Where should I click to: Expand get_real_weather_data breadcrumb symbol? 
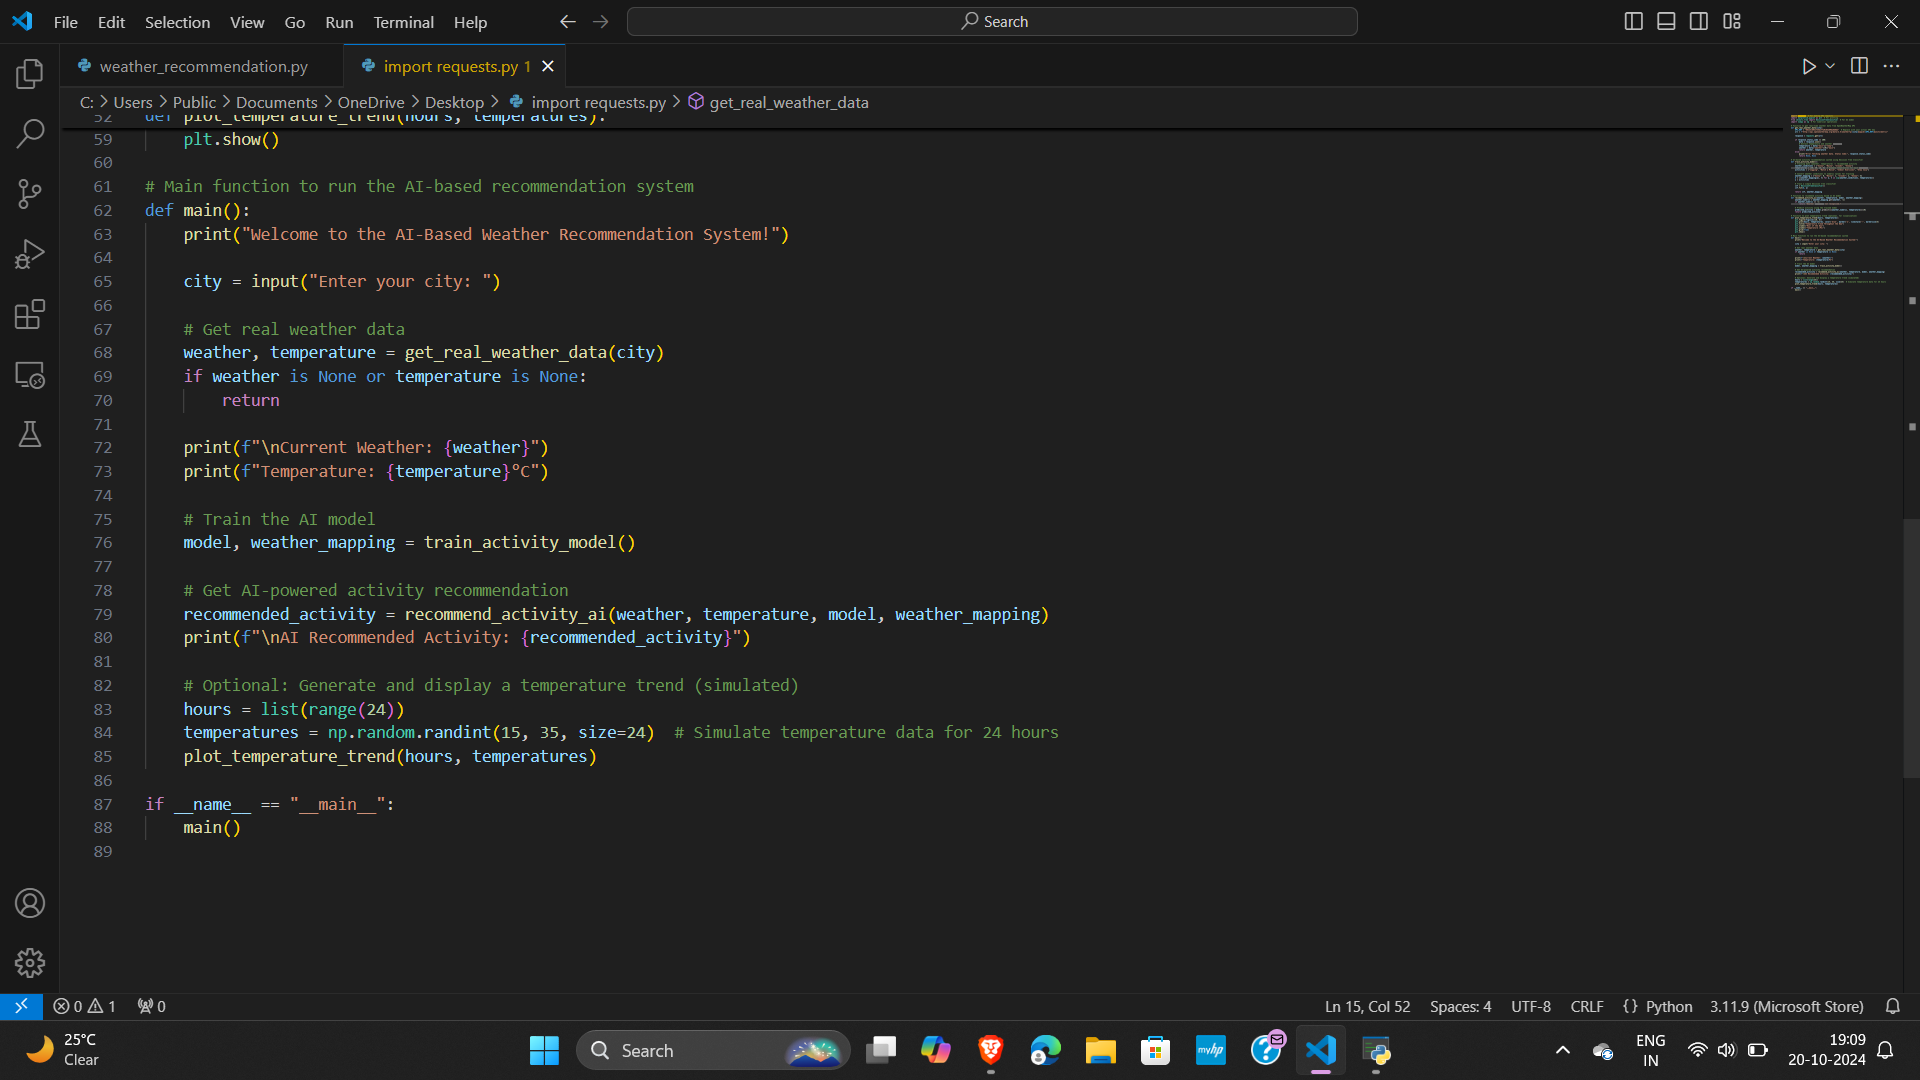coord(788,102)
